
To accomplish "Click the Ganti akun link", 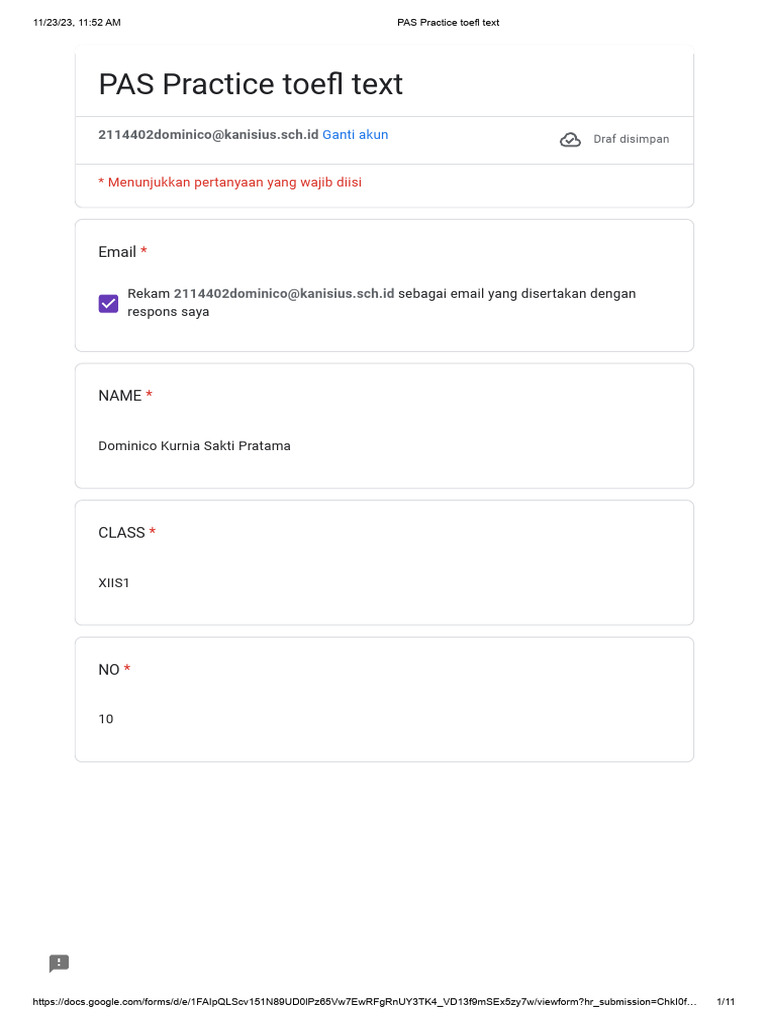I will (x=355, y=134).
